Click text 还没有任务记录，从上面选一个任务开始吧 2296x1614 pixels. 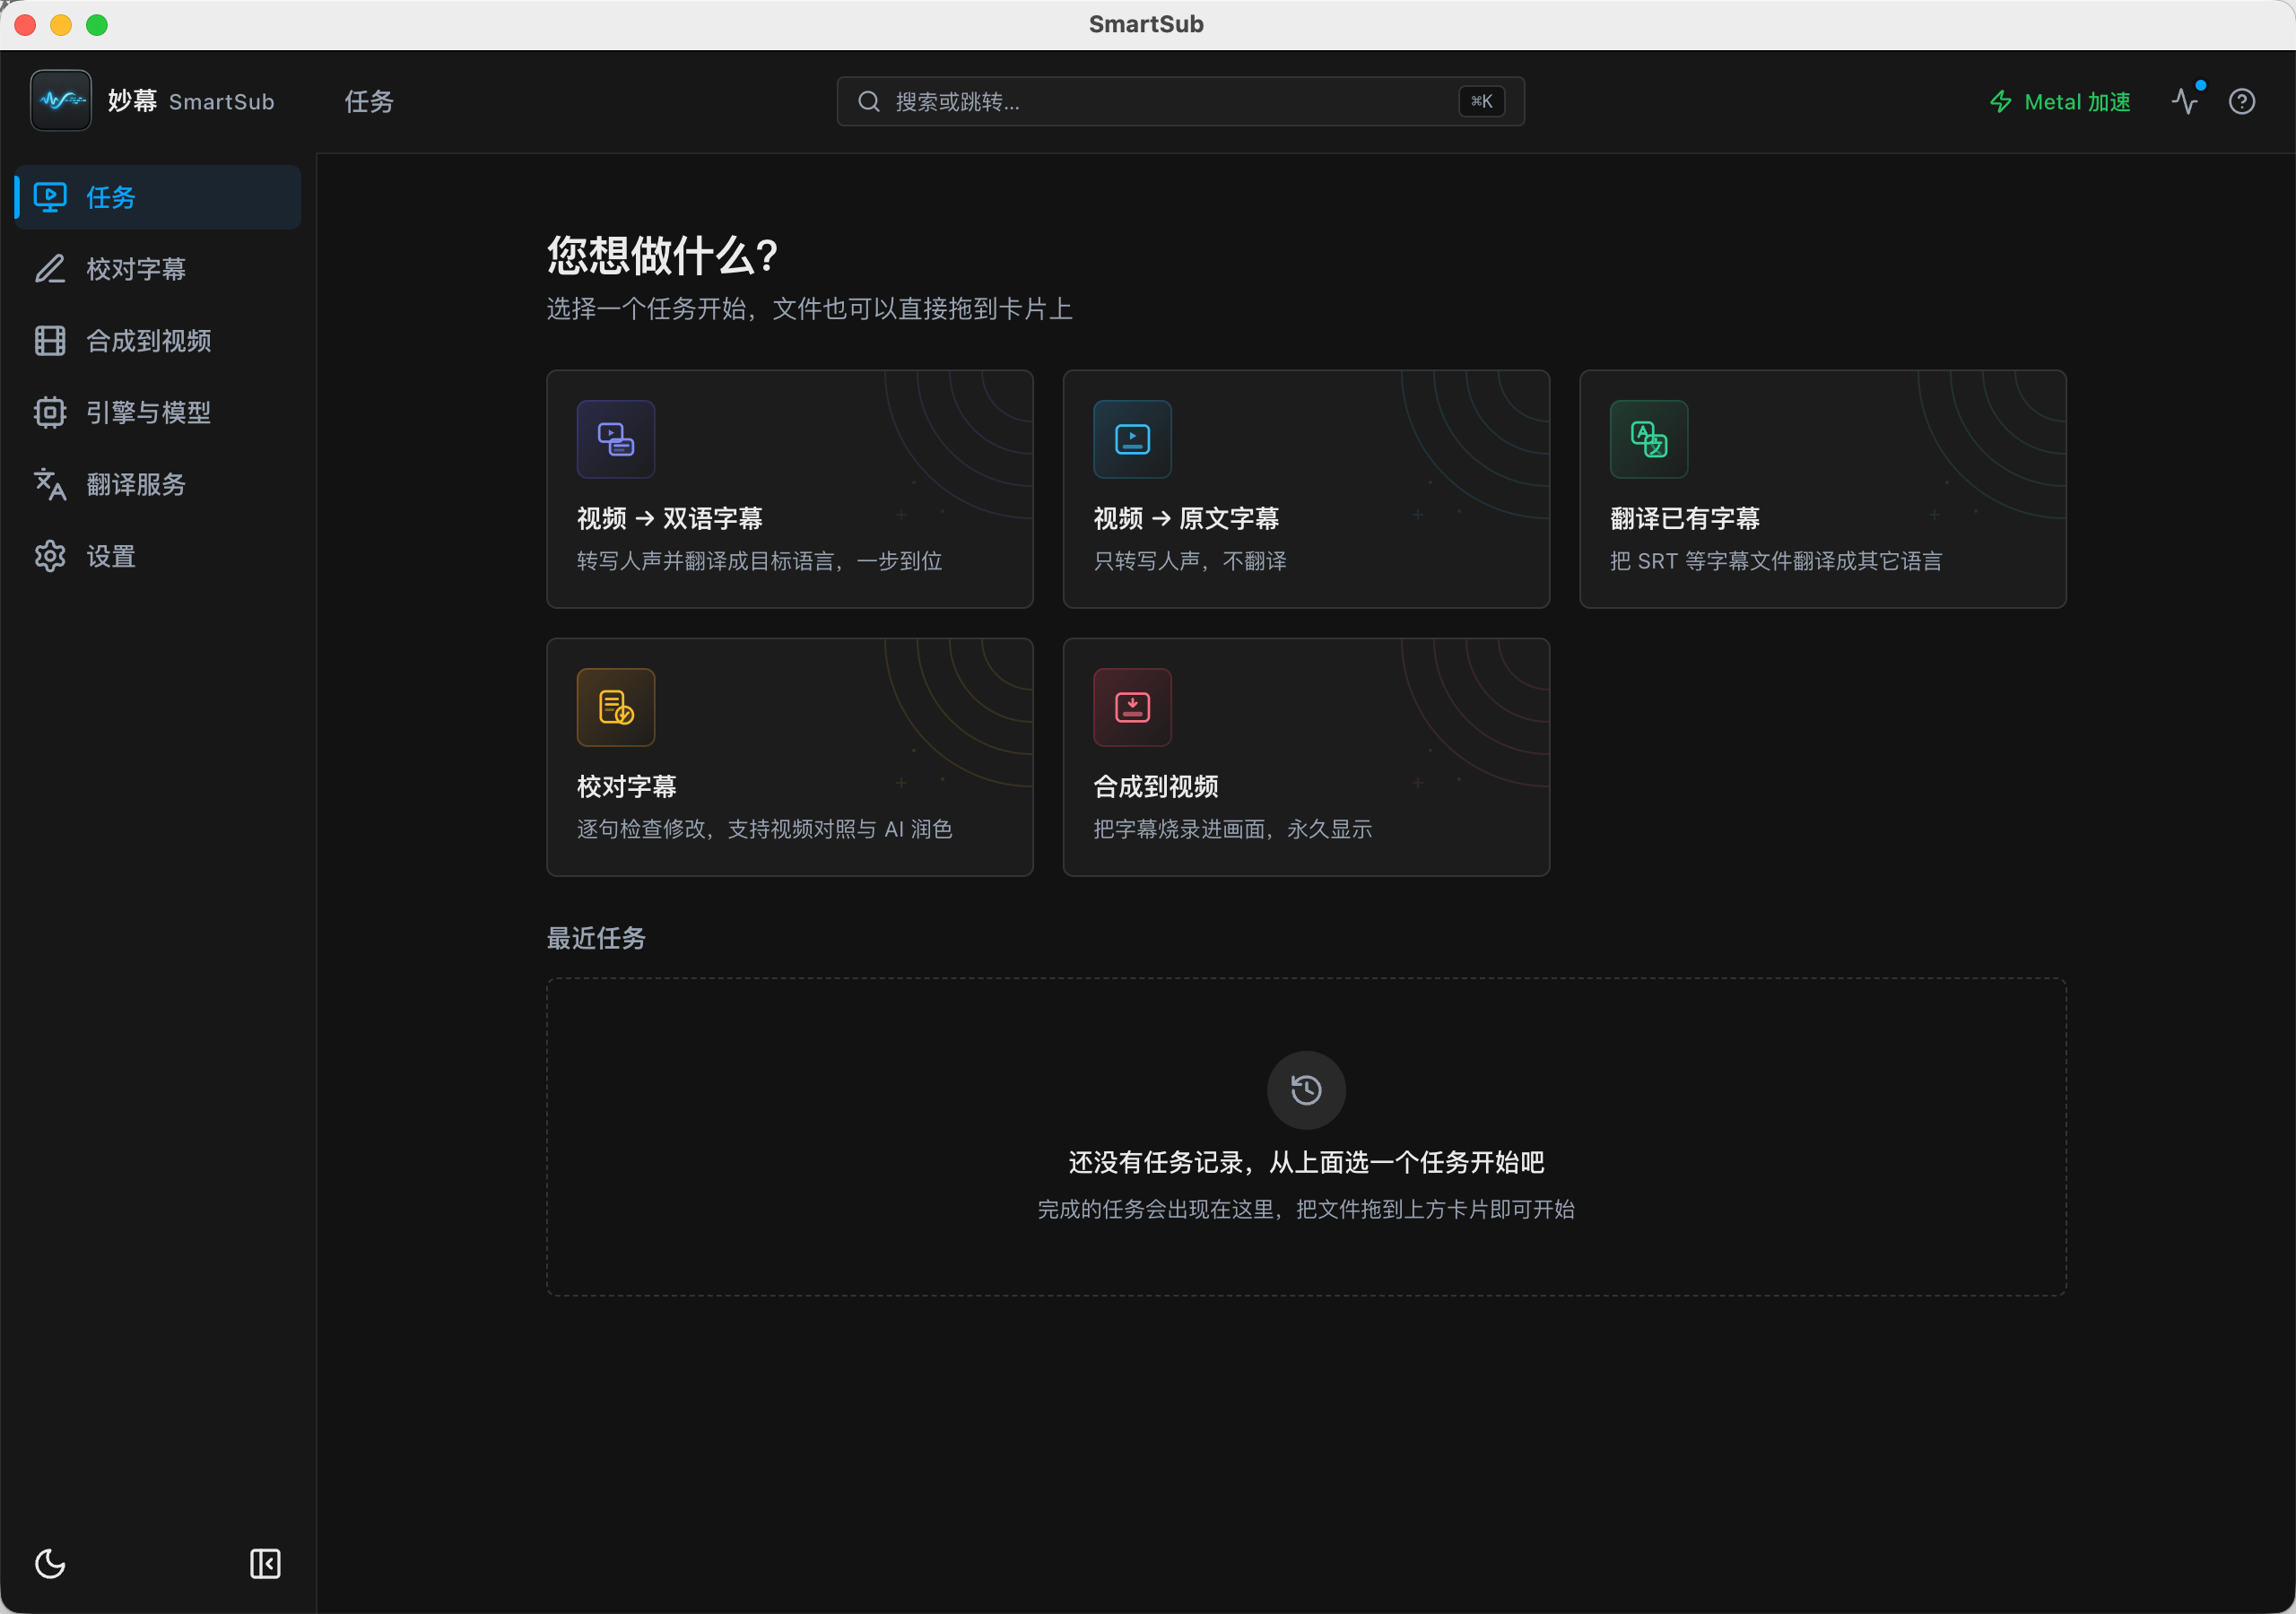pyautogui.click(x=1306, y=1162)
